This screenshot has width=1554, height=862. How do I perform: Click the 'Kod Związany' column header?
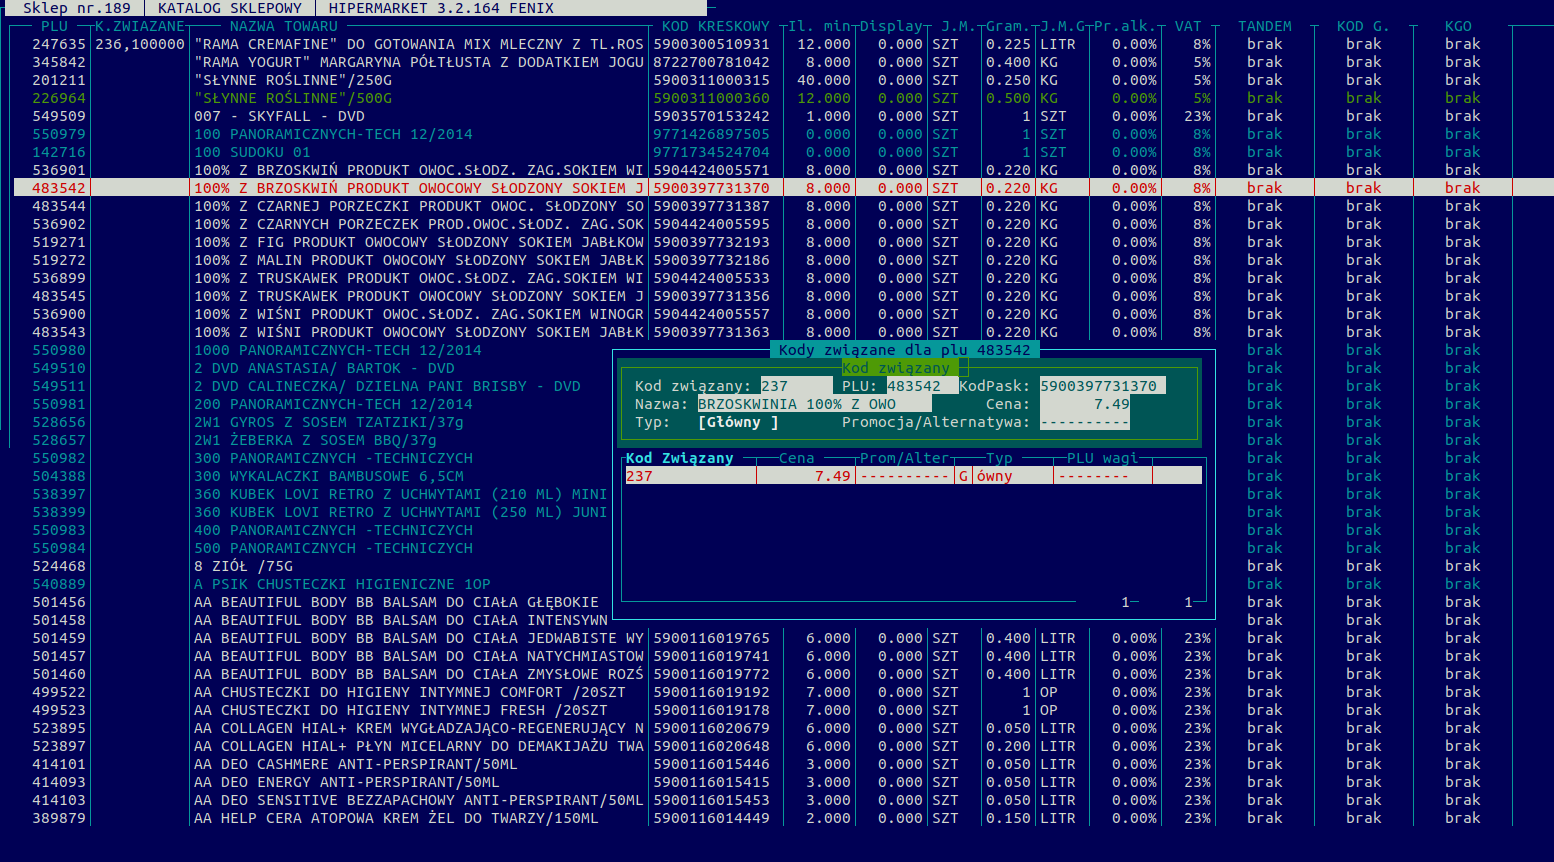tap(680, 458)
